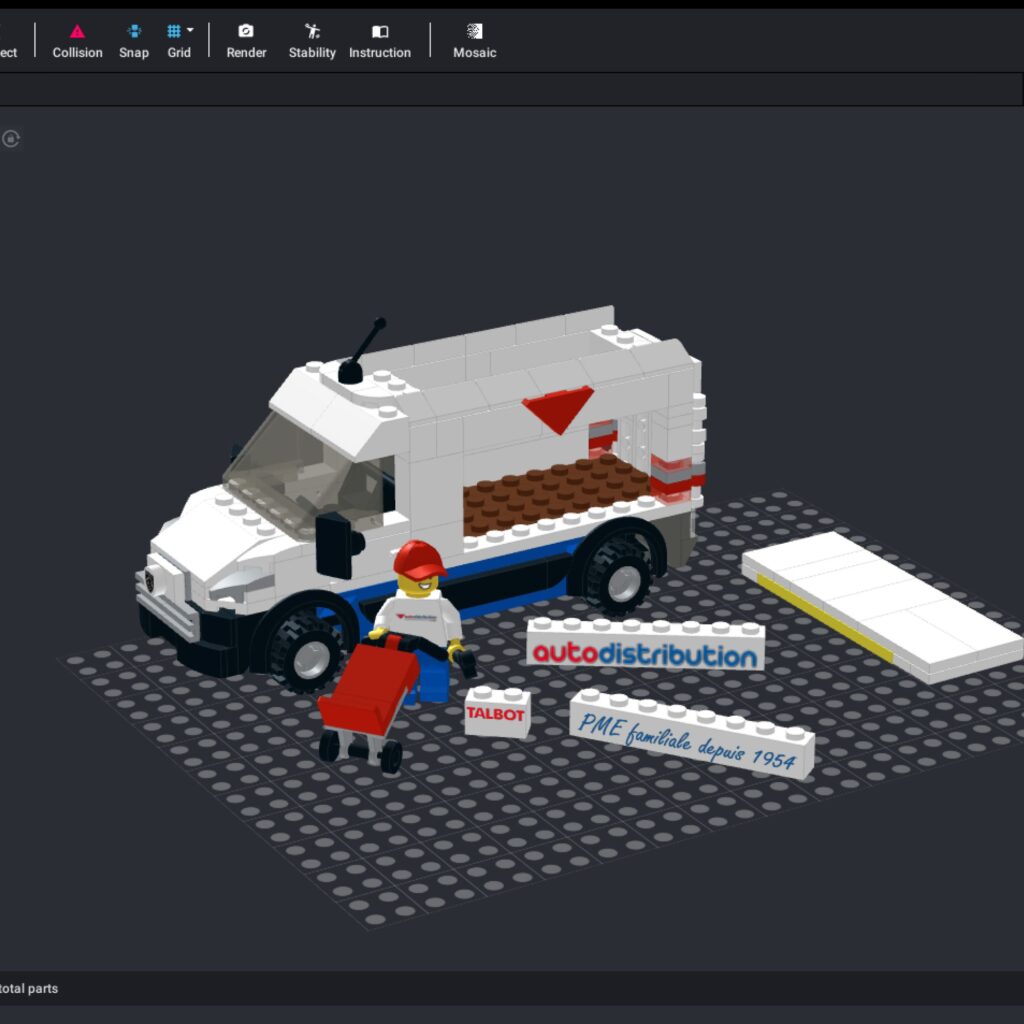1024x1024 pixels.
Task: Select the TALBOT printed brick
Action: click(x=496, y=714)
